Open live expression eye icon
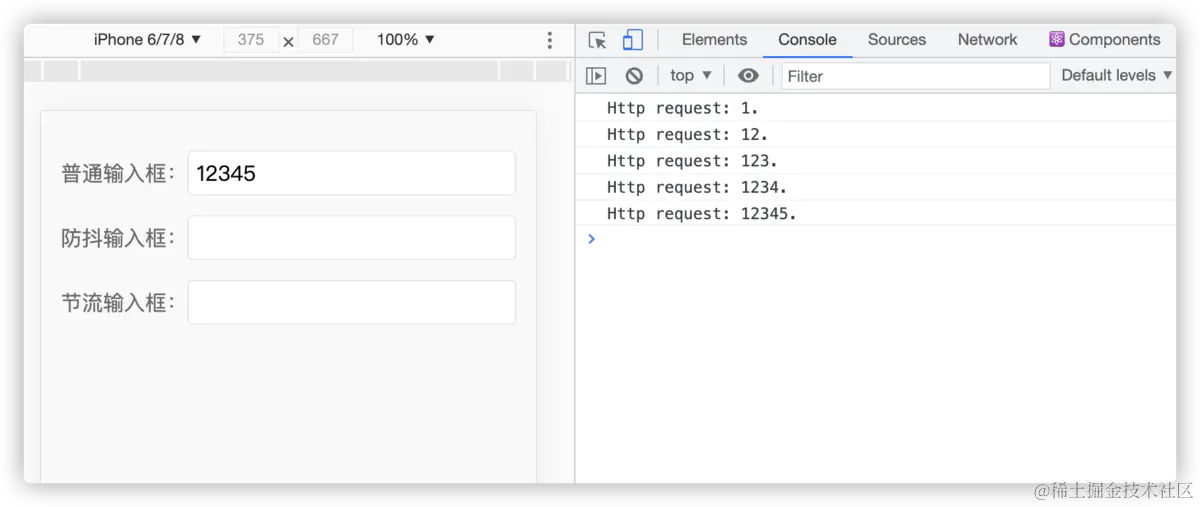The height and width of the screenshot is (507, 1200). click(748, 75)
